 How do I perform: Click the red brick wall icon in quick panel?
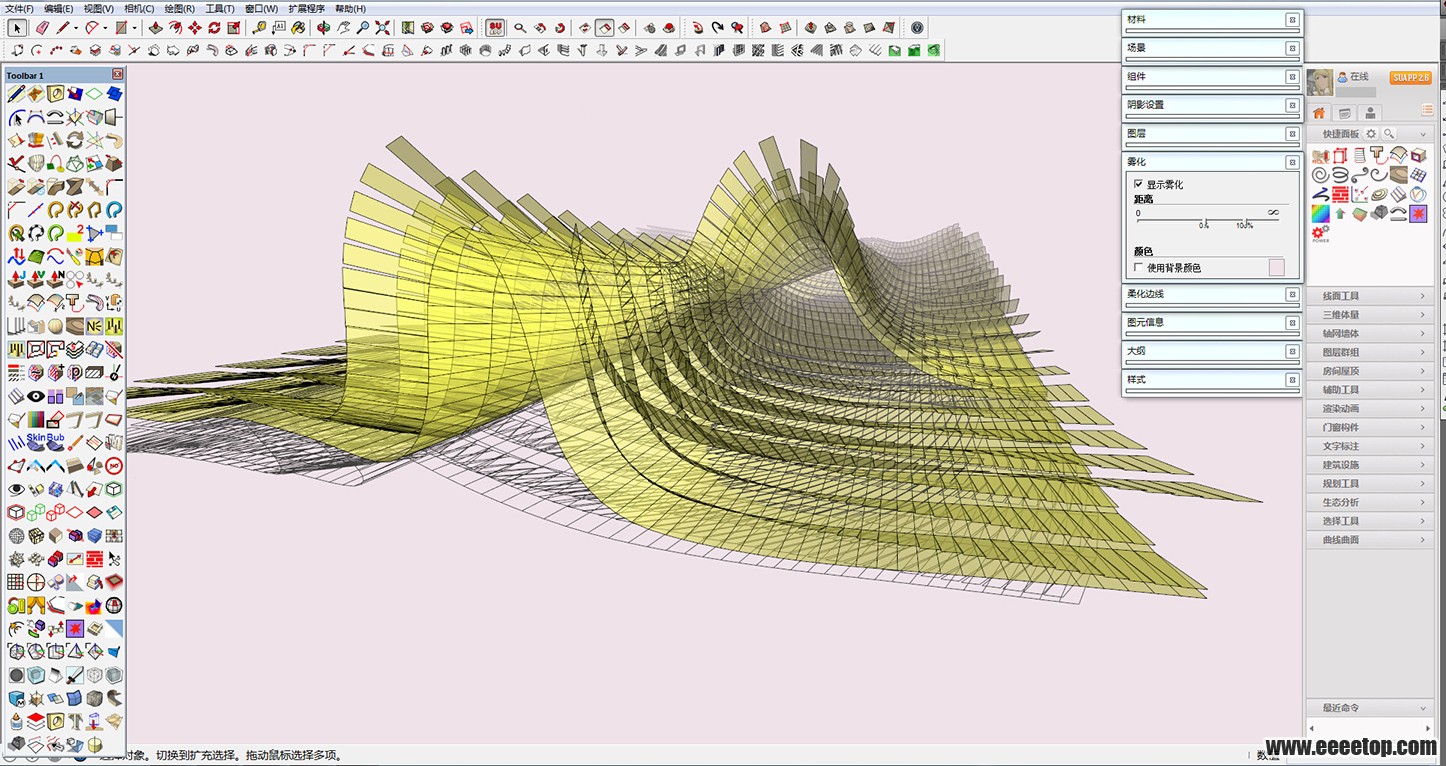tap(1340, 195)
